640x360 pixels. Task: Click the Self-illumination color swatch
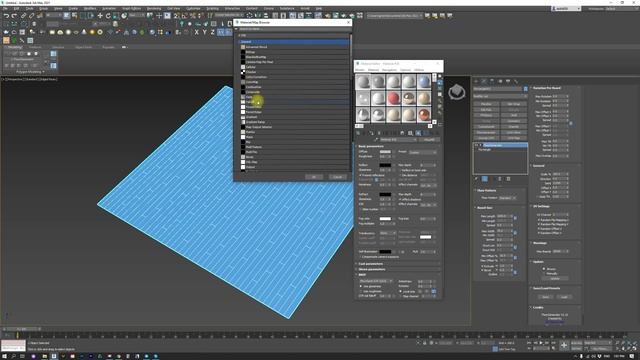tap(385, 252)
